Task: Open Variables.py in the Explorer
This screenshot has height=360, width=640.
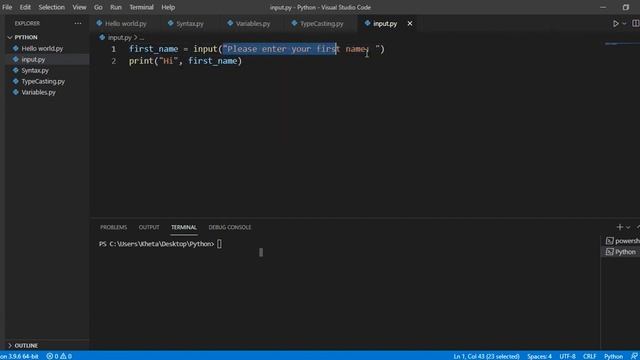Action: pyautogui.click(x=38, y=92)
